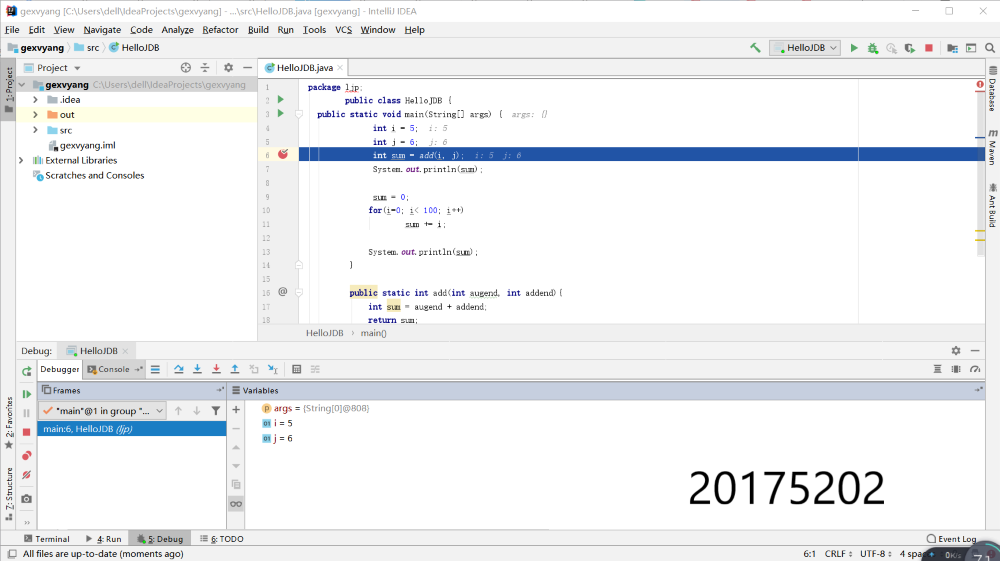
Task: Start debugging with the bug icon
Action: tap(872, 48)
